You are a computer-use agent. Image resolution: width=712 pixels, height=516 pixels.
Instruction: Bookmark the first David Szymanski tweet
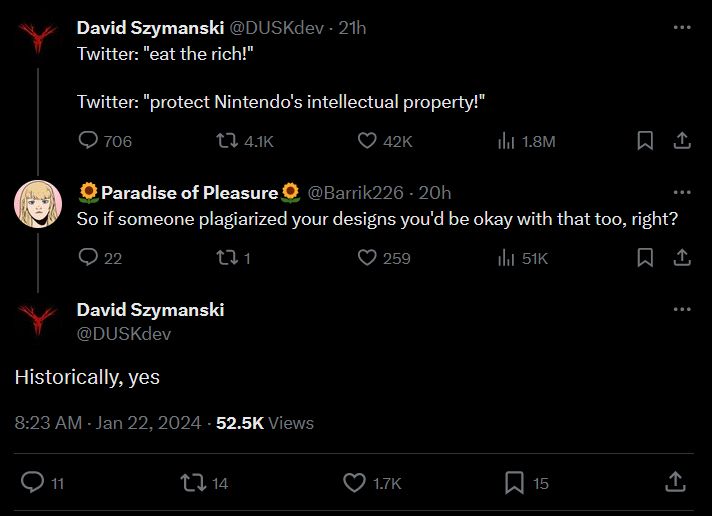coord(645,141)
